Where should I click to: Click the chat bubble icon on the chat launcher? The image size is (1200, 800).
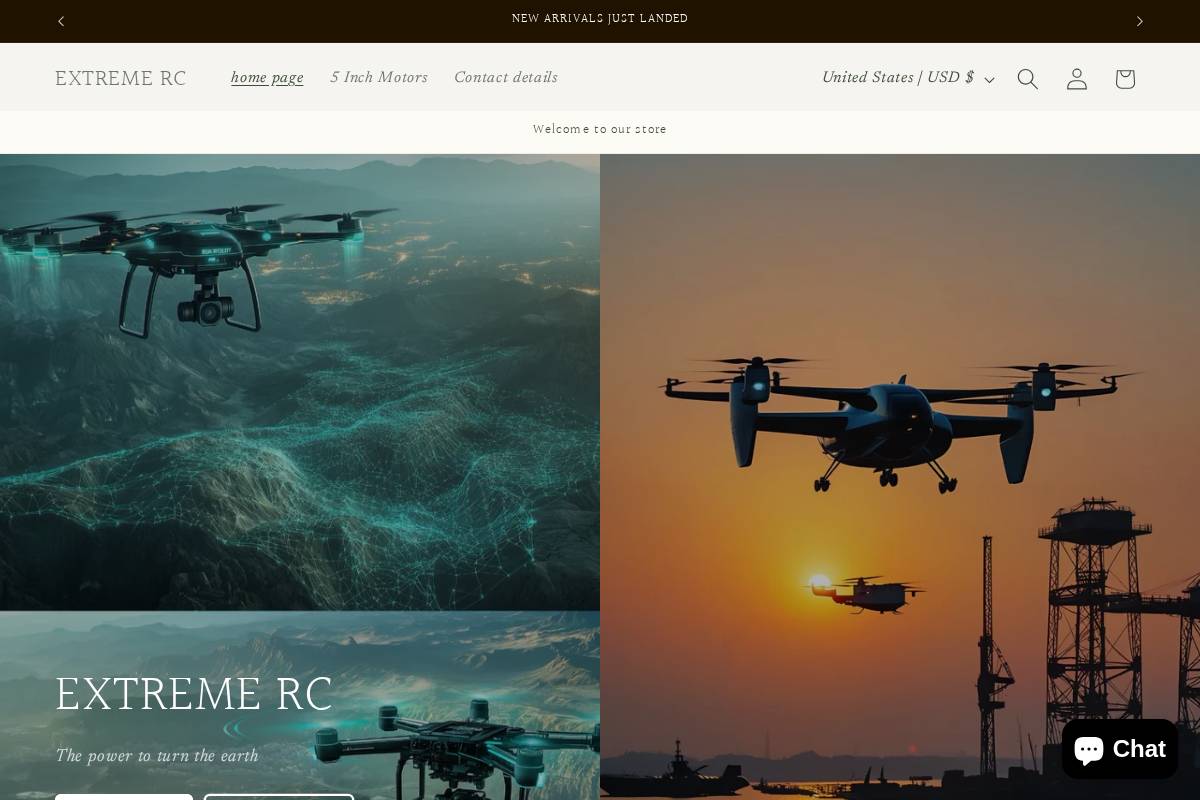click(x=1088, y=749)
